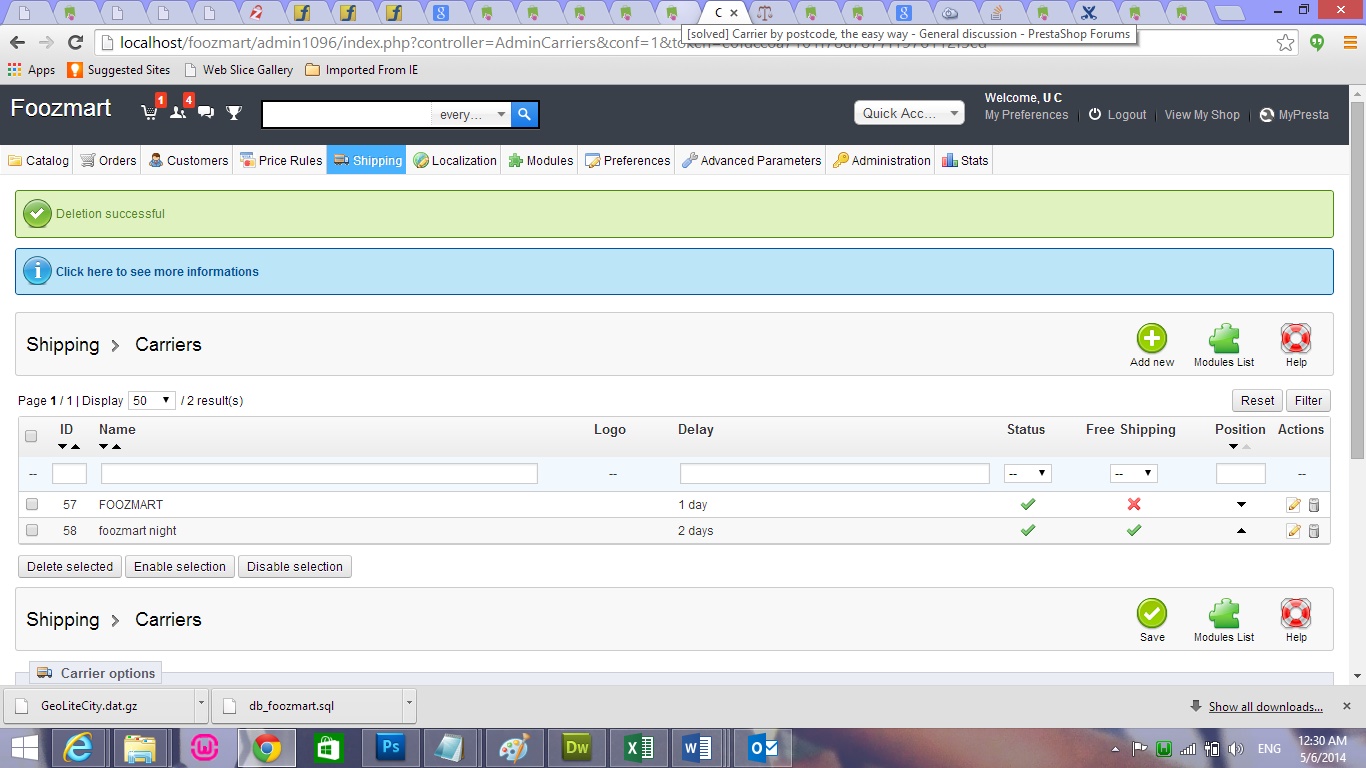This screenshot has height=768, width=1366.
Task: Log out via the Logout link
Action: [1118, 115]
